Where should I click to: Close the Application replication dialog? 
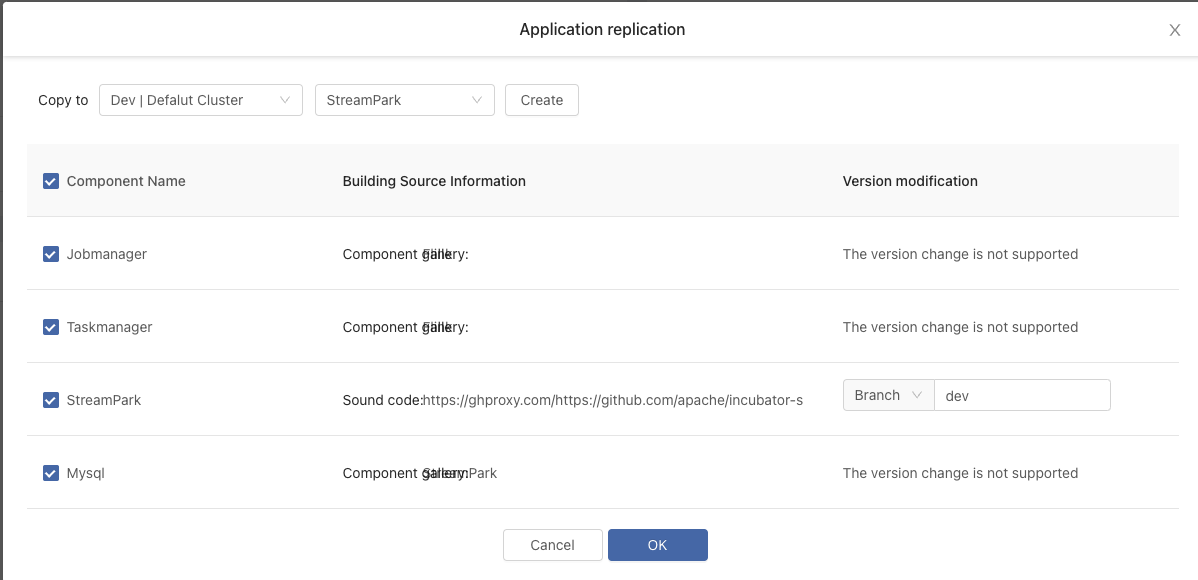tap(1174, 30)
